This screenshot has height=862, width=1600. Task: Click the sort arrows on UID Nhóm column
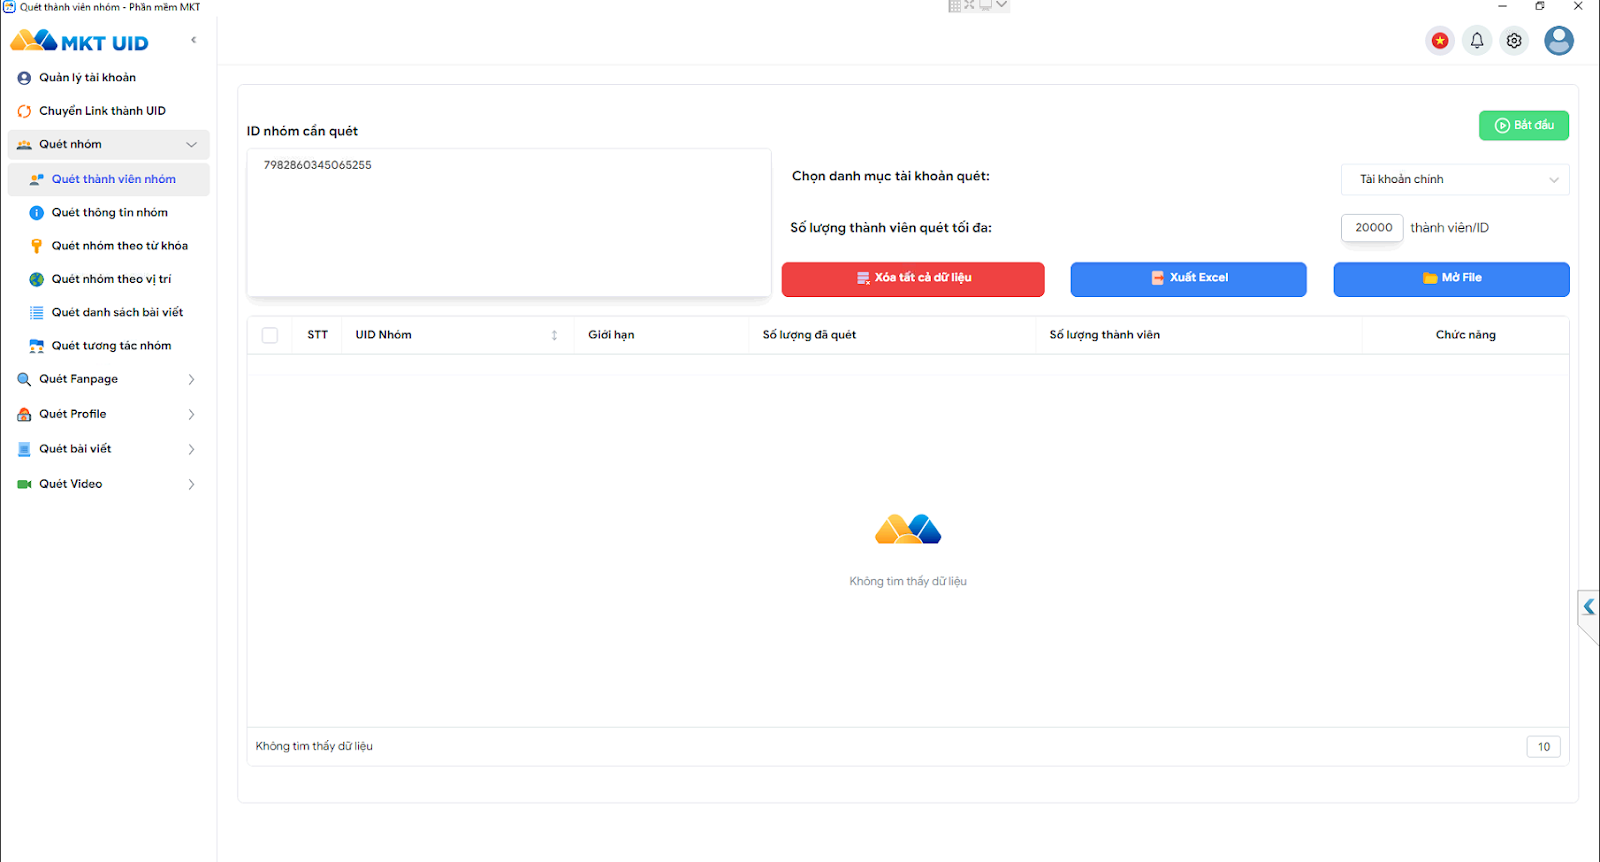pos(554,335)
